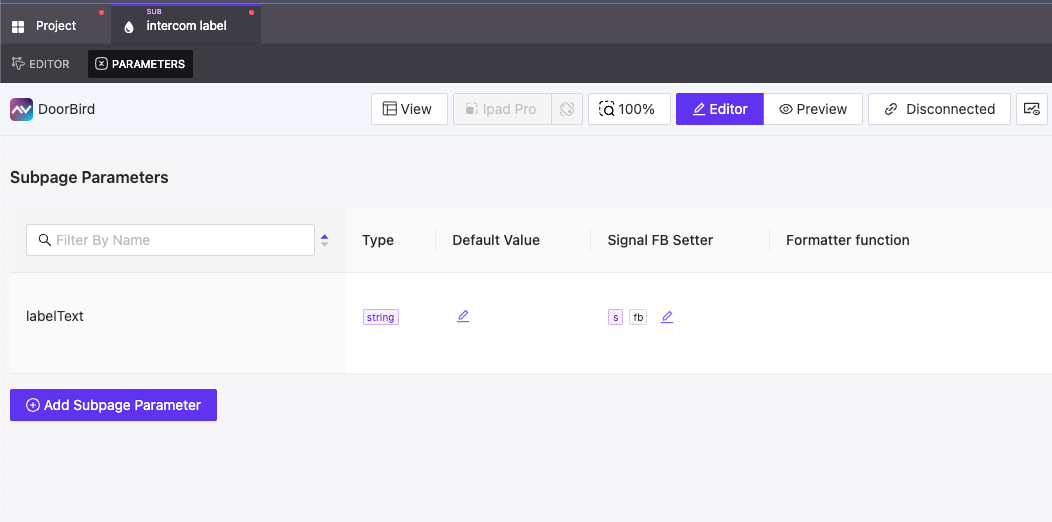Click the device rotate icon beside Ipad Pro
The height and width of the screenshot is (522, 1052).
567,109
